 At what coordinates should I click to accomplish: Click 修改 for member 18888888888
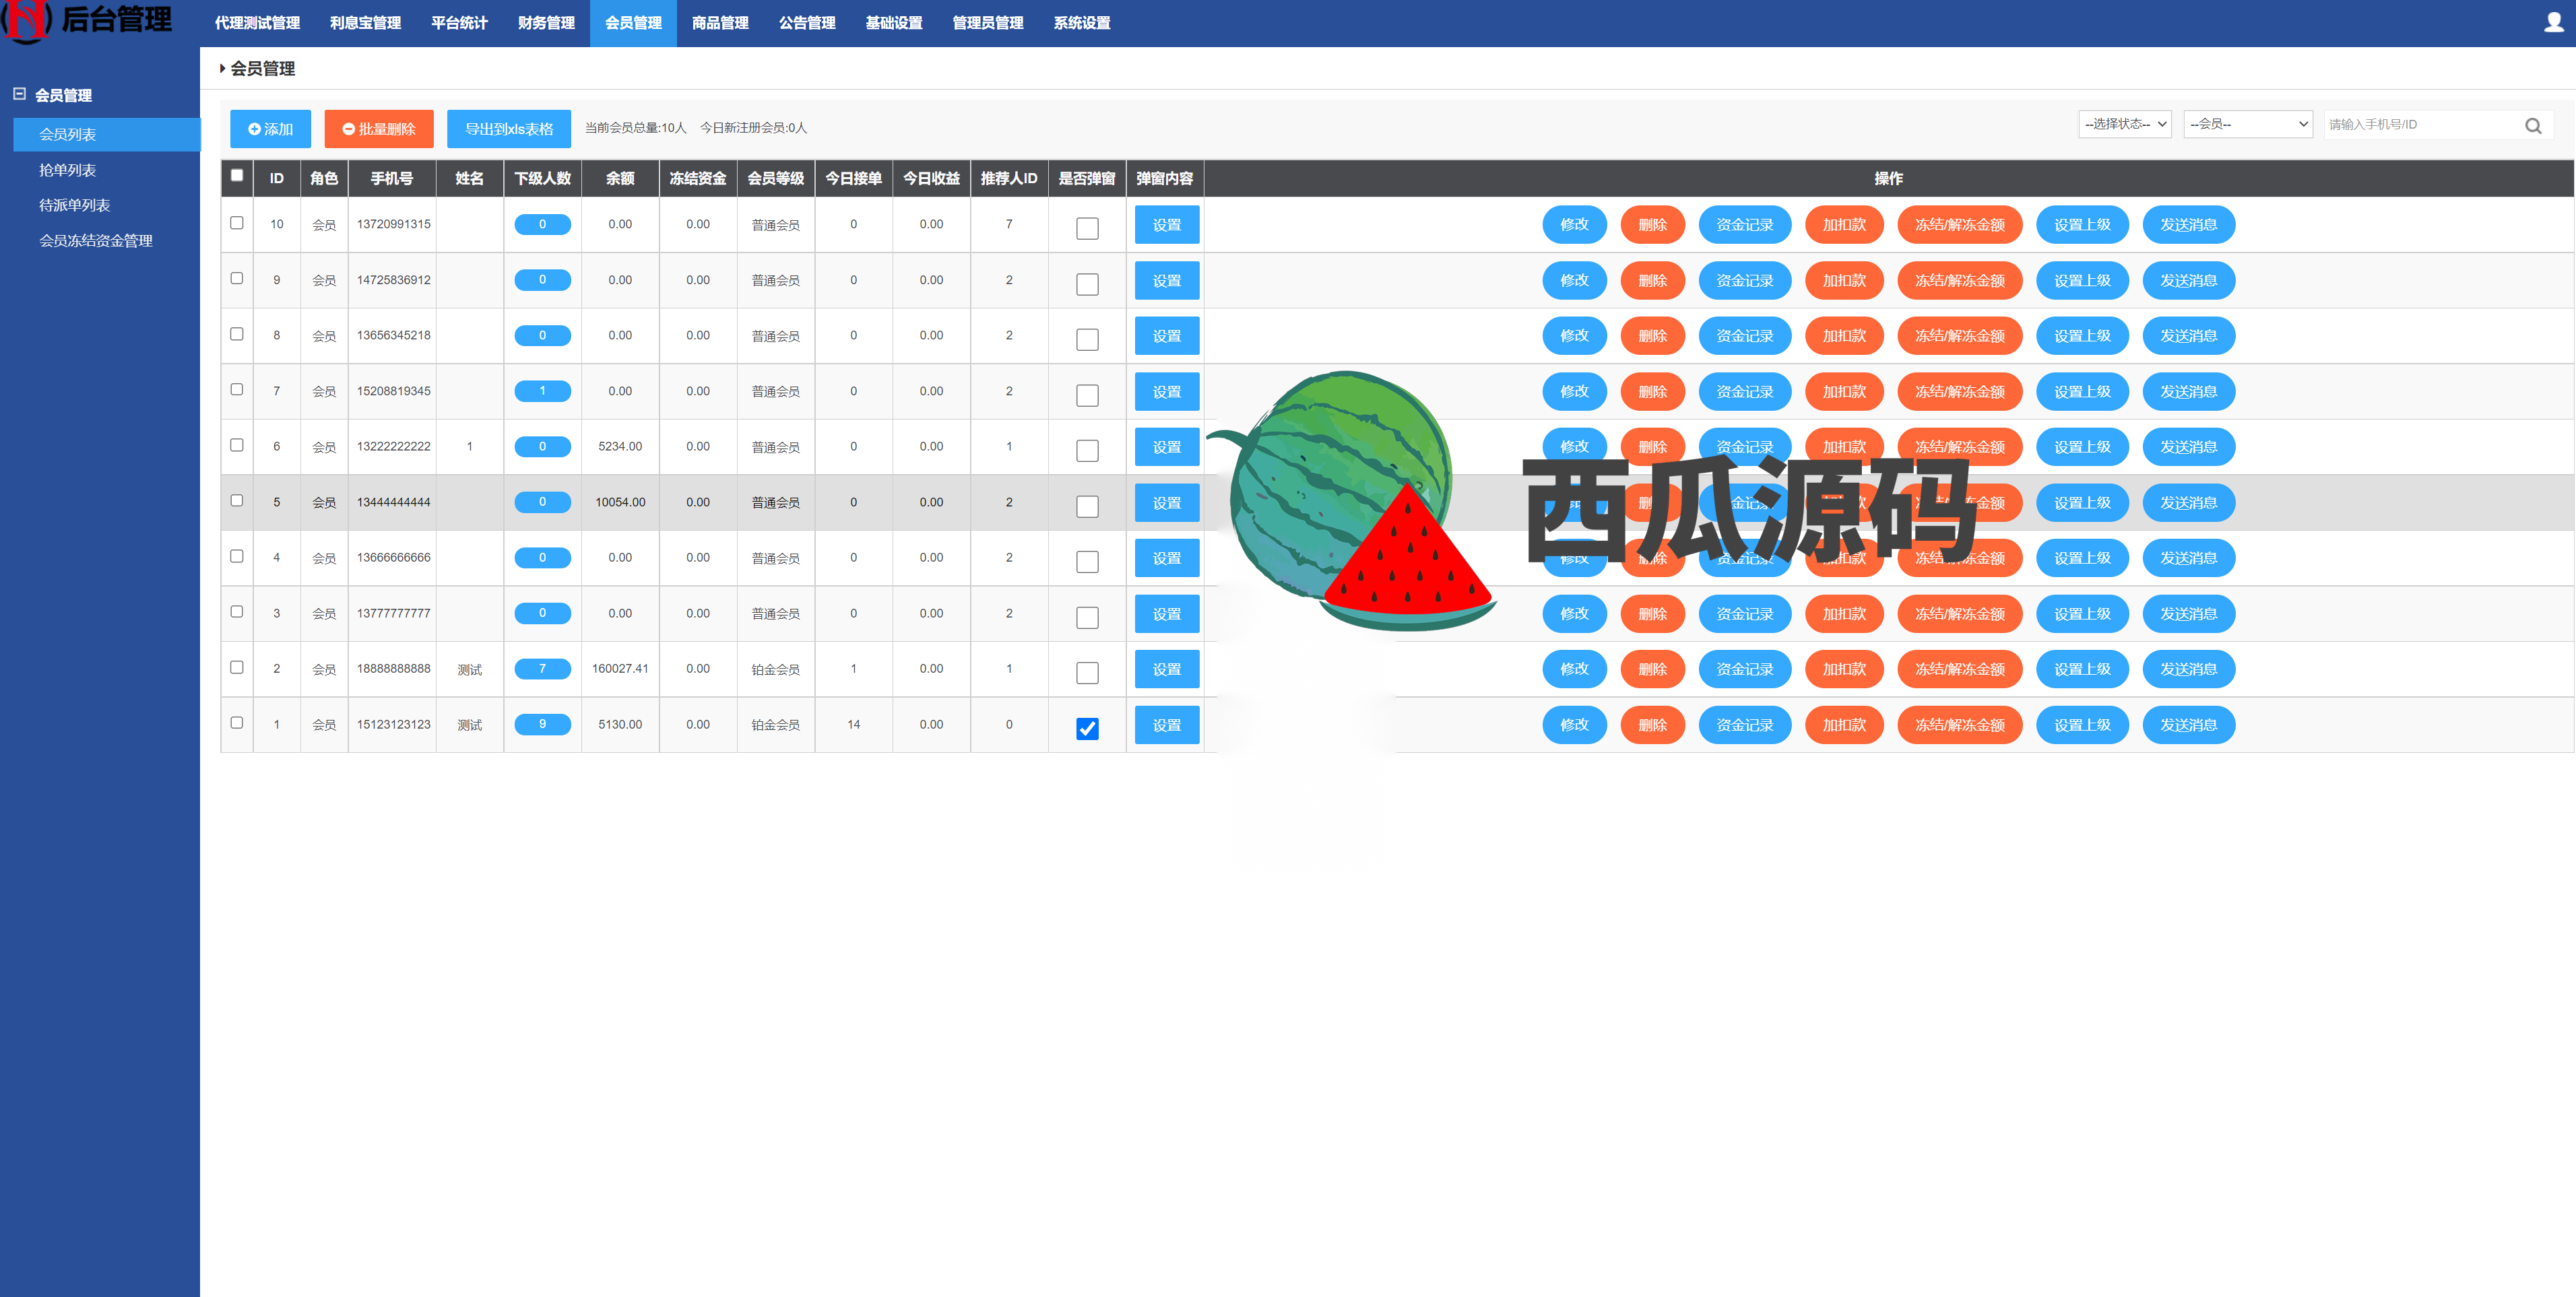click(x=1575, y=669)
